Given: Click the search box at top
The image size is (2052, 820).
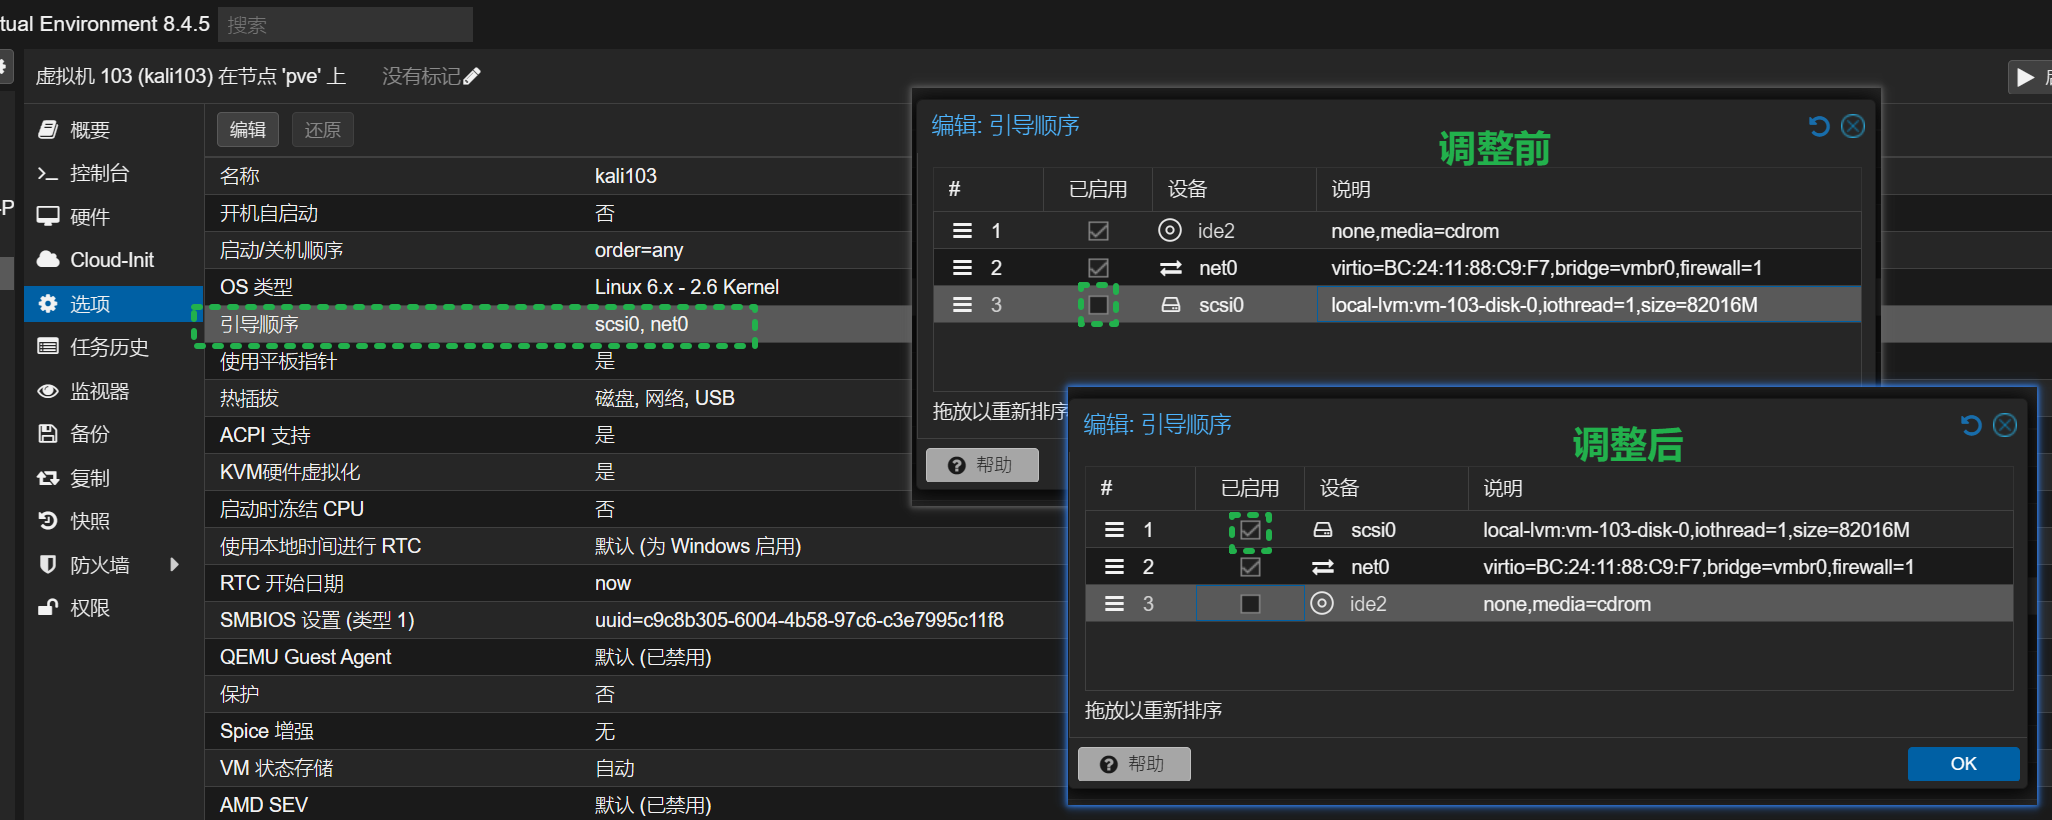Looking at the screenshot, I should click(344, 24).
